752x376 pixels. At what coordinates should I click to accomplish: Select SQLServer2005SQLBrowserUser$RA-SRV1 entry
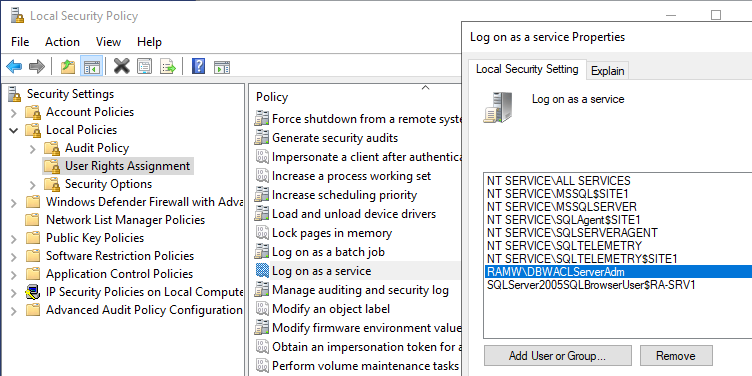pyautogui.click(x=591, y=285)
